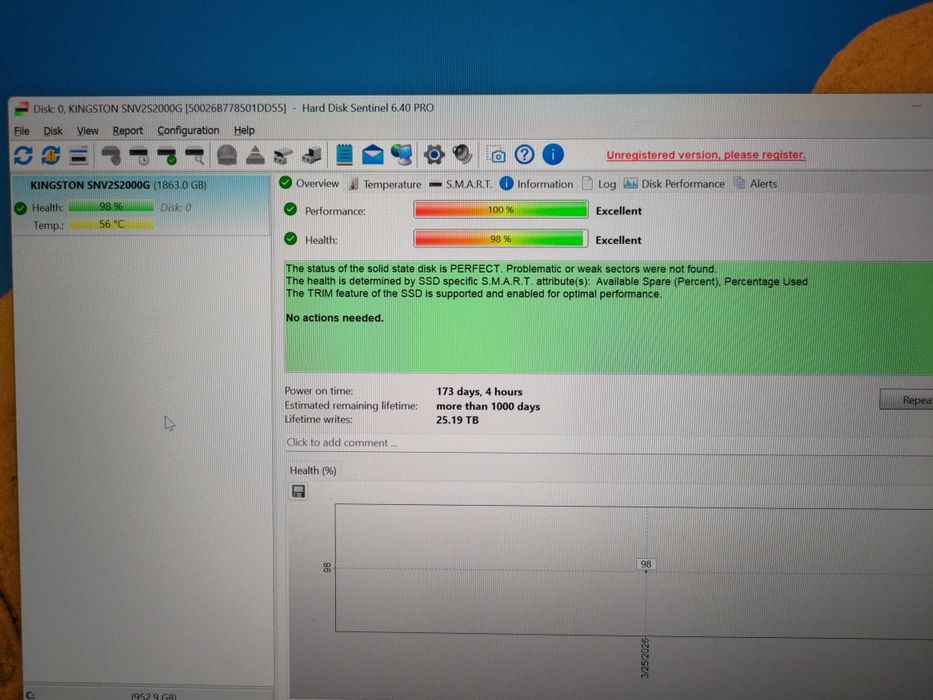Screen dimensions: 933x700
Task: Click the blue info about icon
Action: (553, 155)
